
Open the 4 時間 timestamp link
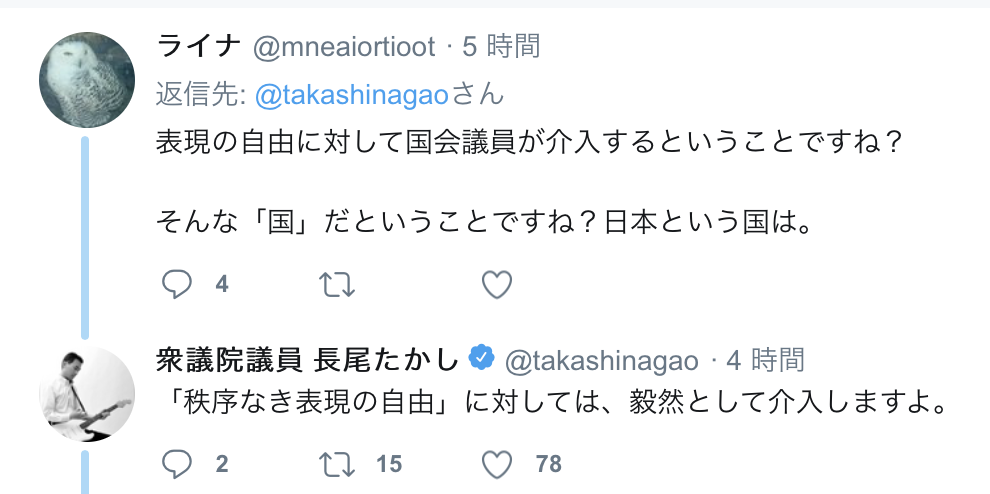pos(765,359)
